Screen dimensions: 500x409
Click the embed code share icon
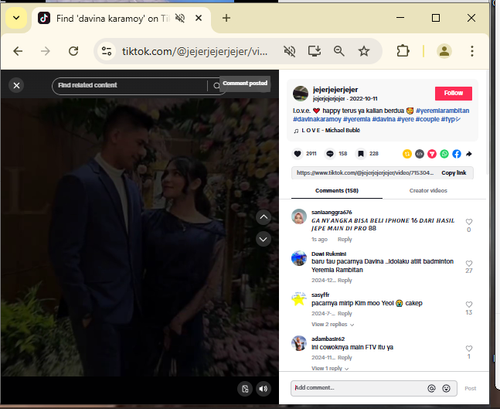pyautogui.click(x=419, y=154)
